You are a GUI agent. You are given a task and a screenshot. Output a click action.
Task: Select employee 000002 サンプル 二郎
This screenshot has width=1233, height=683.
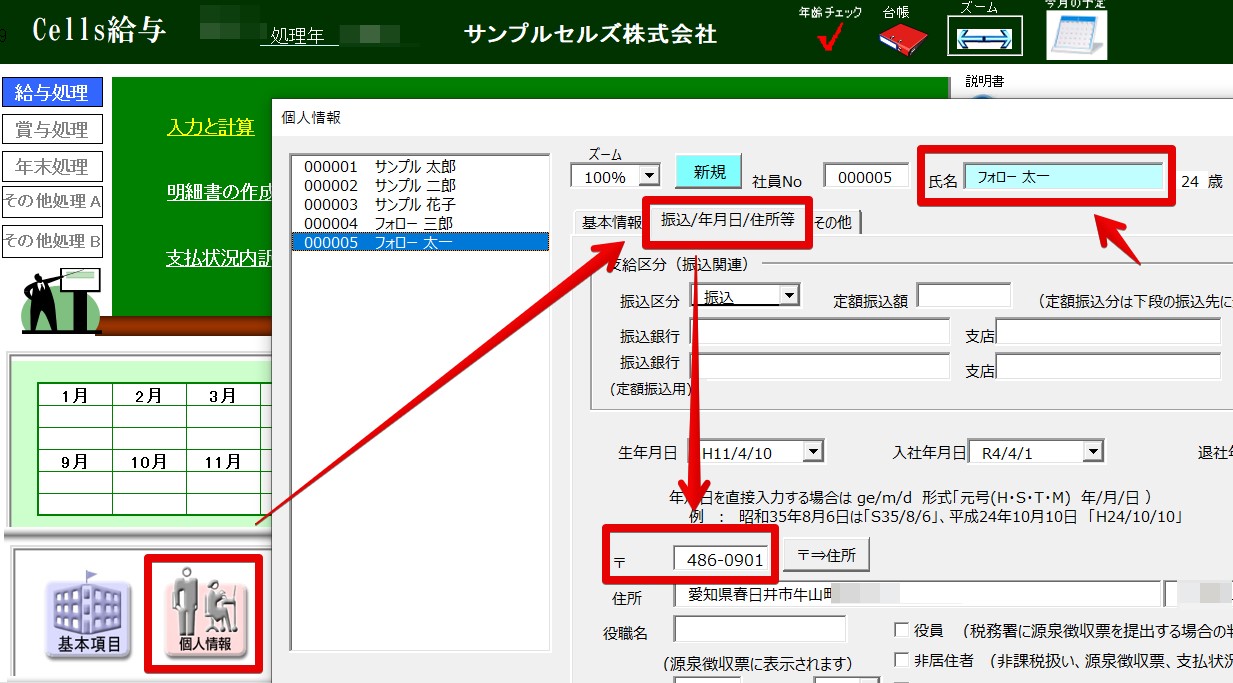point(419,185)
